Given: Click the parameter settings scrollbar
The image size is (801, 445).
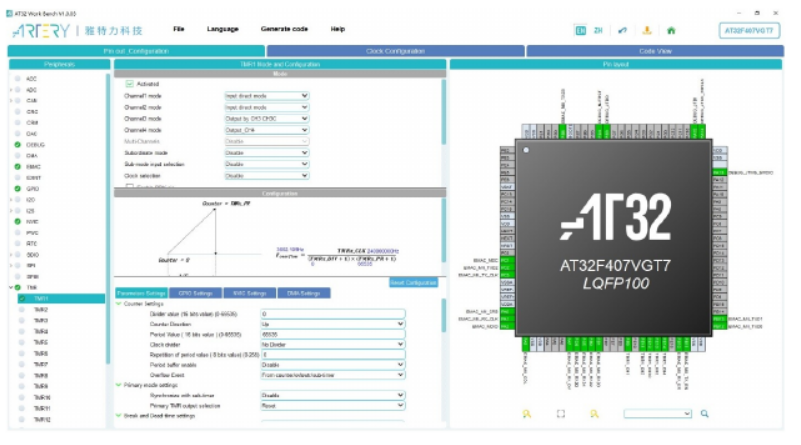Looking at the screenshot, I should tap(443, 316).
